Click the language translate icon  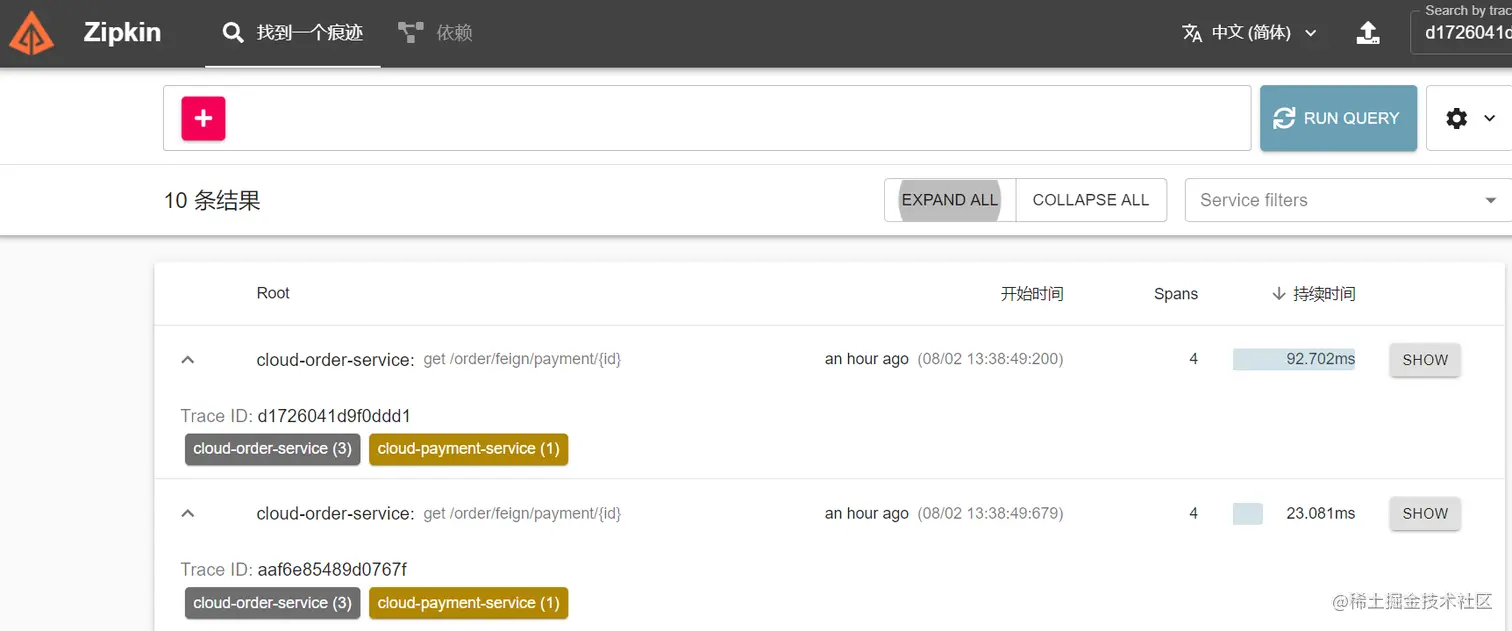pyautogui.click(x=1192, y=33)
